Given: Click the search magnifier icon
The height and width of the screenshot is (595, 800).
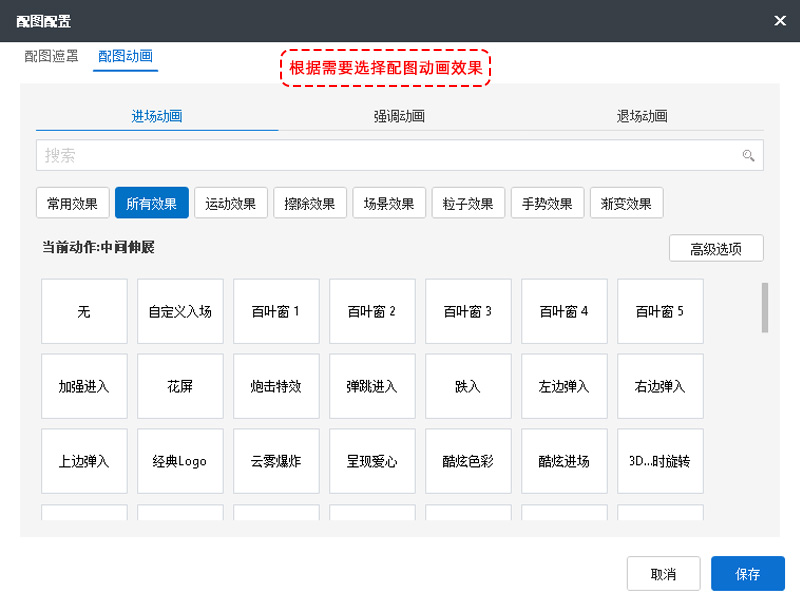Looking at the screenshot, I should click(x=747, y=156).
